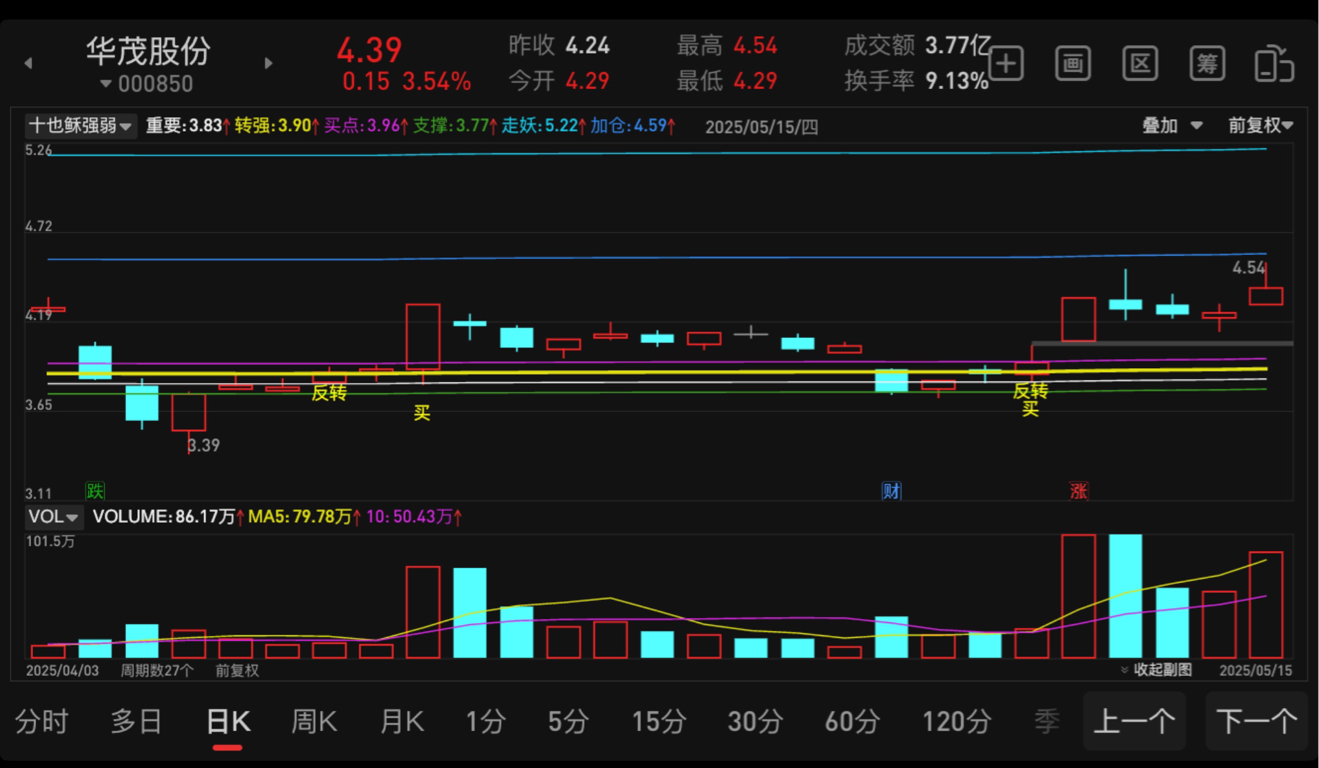This screenshot has width=1319, height=768.
Task: Go to previous stock with left arrow
Action: click(28, 64)
